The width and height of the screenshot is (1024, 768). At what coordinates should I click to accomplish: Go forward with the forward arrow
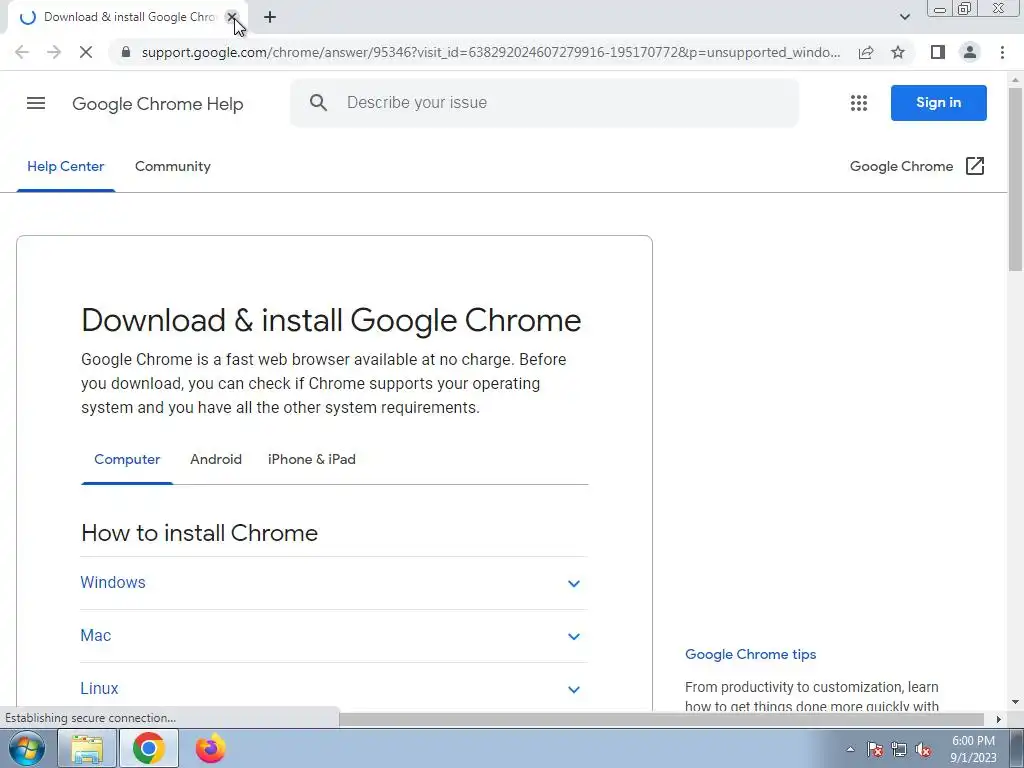54,52
